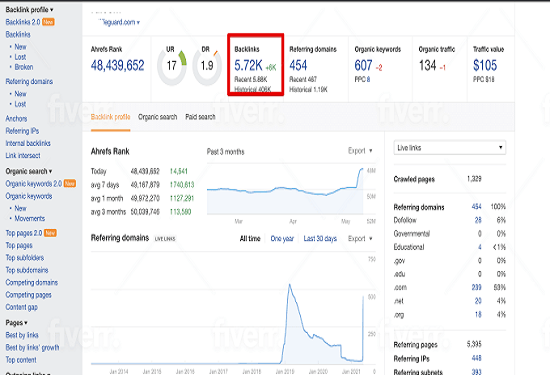Open Organic keywords sidebar link
Screen dimensions: 550x375
[x=29, y=196]
